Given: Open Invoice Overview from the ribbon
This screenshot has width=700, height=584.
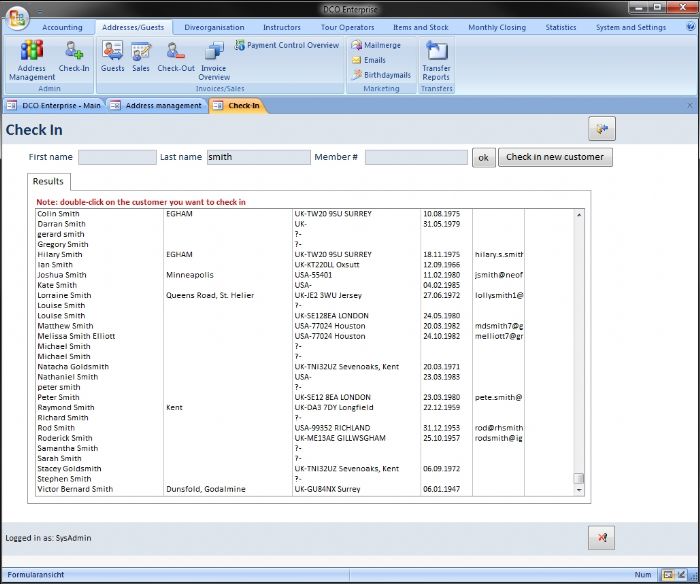Looking at the screenshot, I should pyautogui.click(x=213, y=58).
